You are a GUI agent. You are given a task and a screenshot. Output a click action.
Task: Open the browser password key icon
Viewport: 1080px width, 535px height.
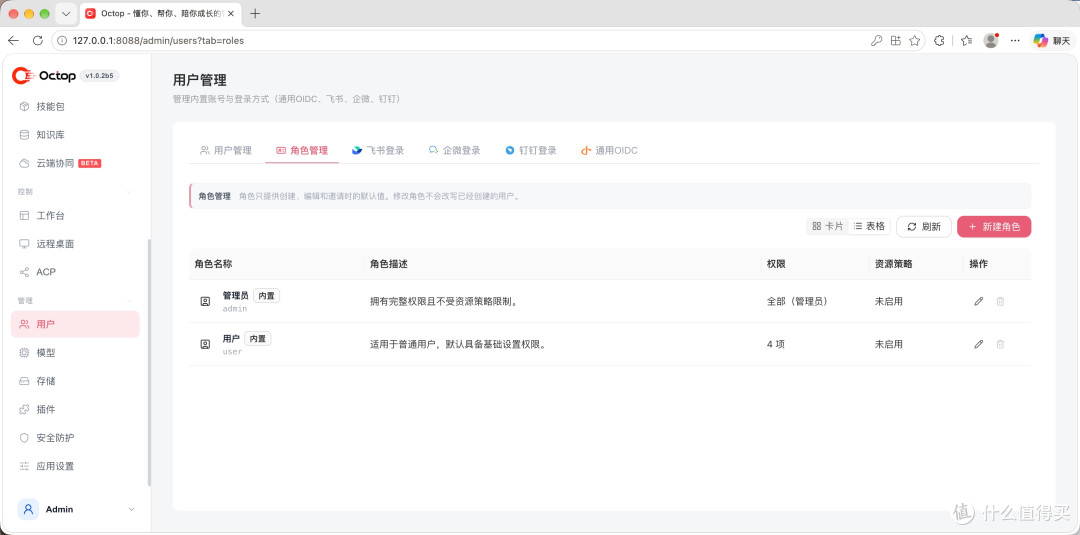(876, 41)
